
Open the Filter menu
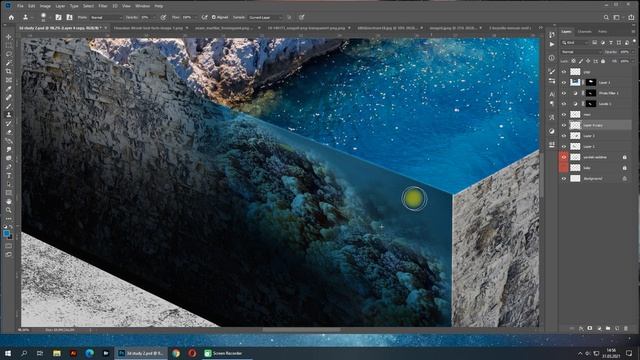tap(103, 6)
